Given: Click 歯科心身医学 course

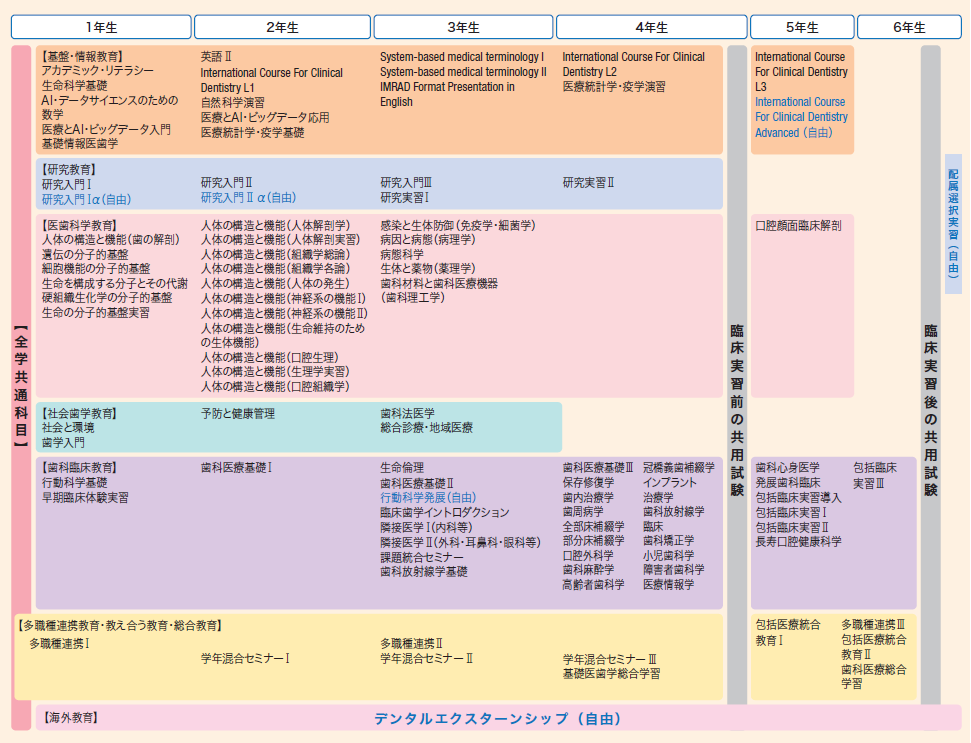Looking at the screenshot, I should coord(787,467).
